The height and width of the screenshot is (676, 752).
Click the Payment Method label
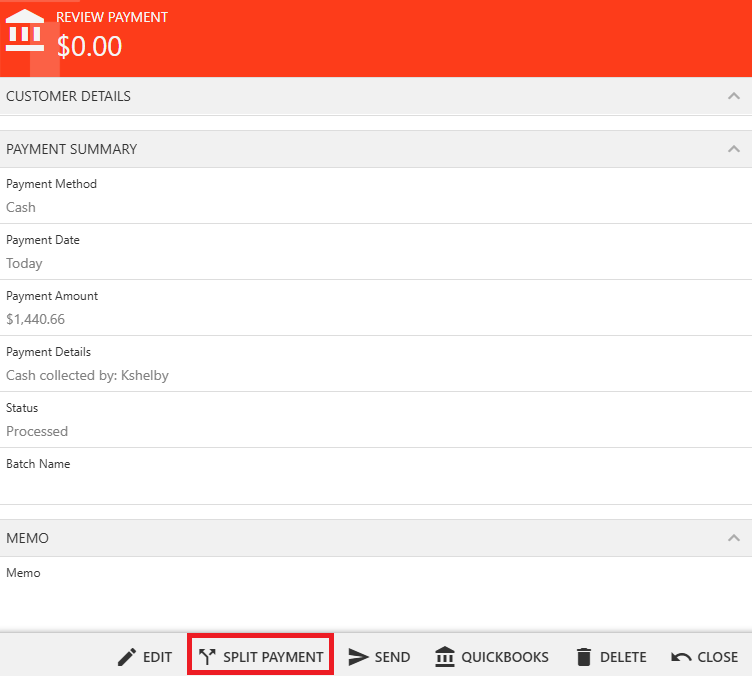tap(51, 184)
